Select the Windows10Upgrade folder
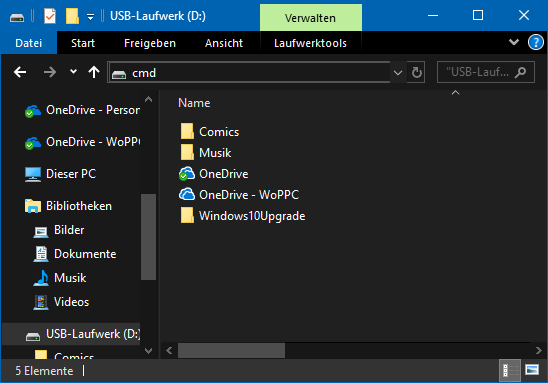This screenshot has width=548, height=383. [243, 216]
